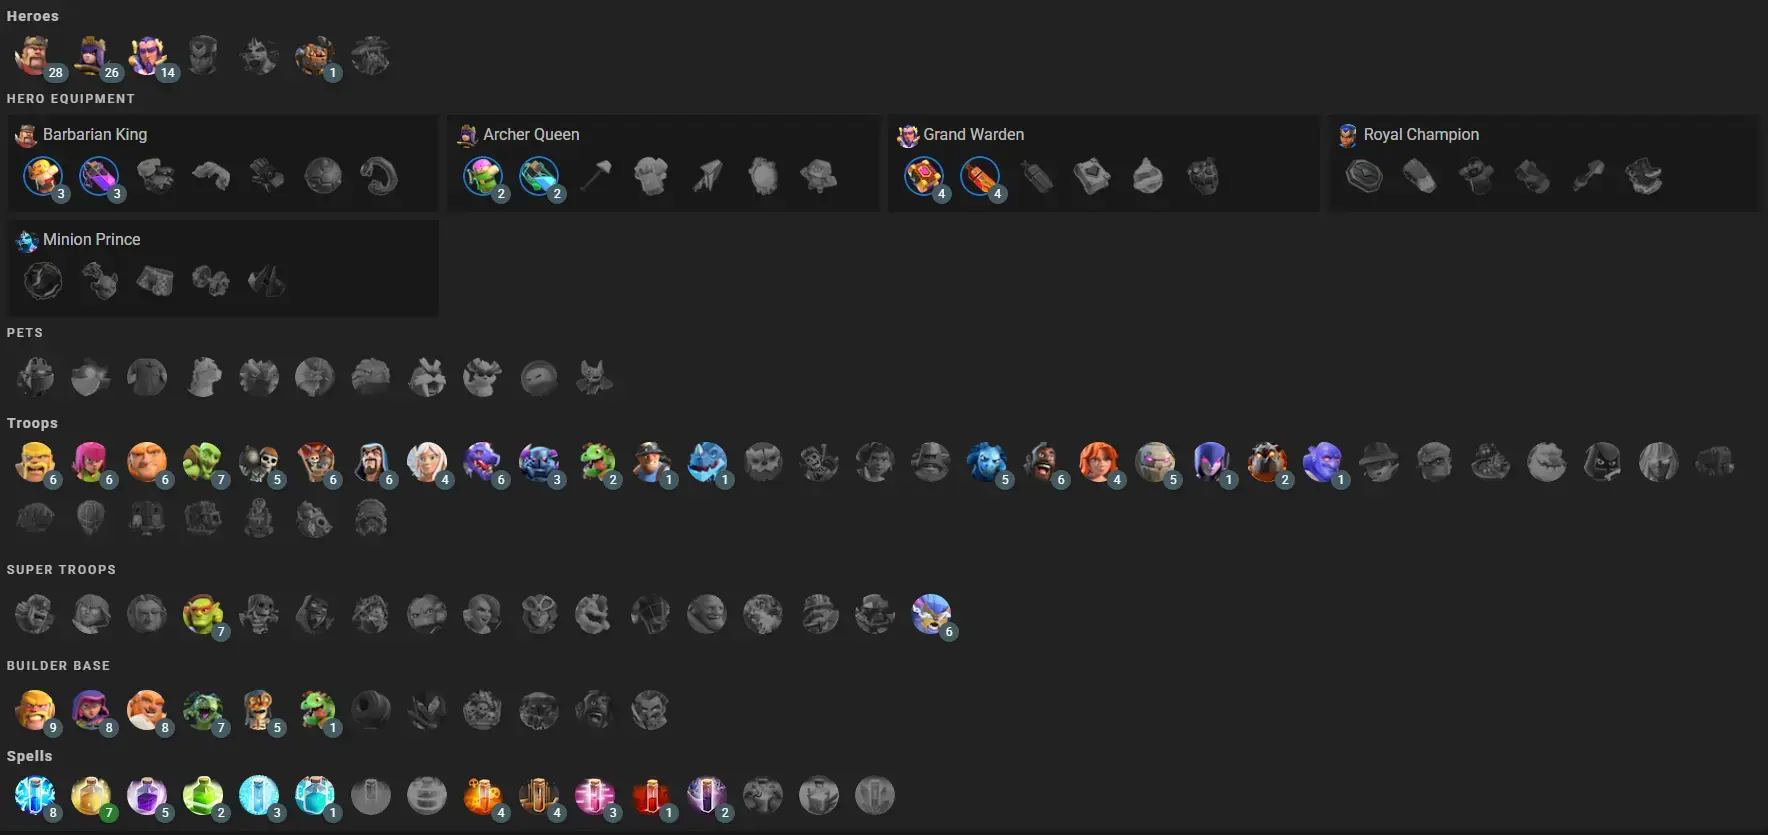Click the Grand Warden hero level 14

[x=147, y=55]
